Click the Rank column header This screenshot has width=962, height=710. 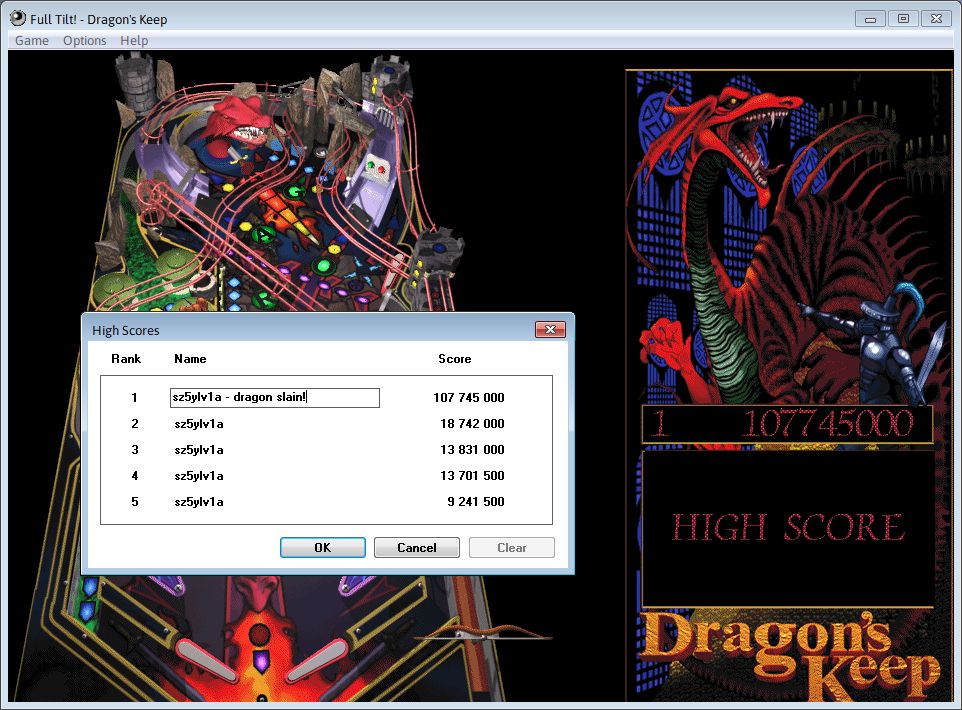[126, 359]
